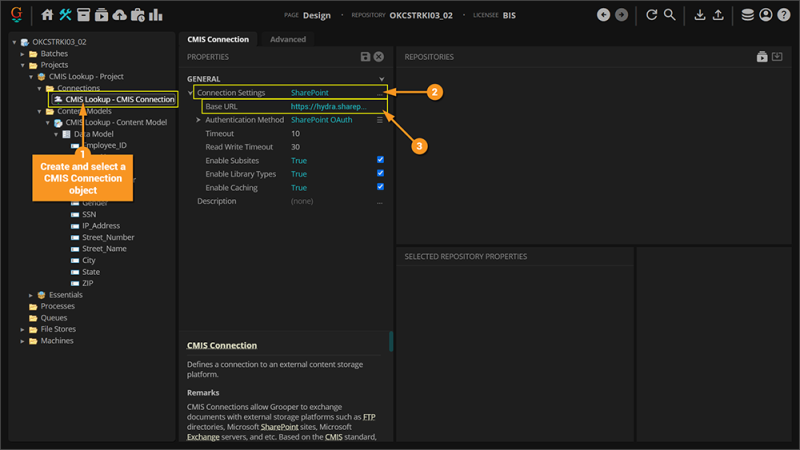The height and width of the screenshot is (450, 800).
Task: Click the Base URL value field
Action: 335,106
